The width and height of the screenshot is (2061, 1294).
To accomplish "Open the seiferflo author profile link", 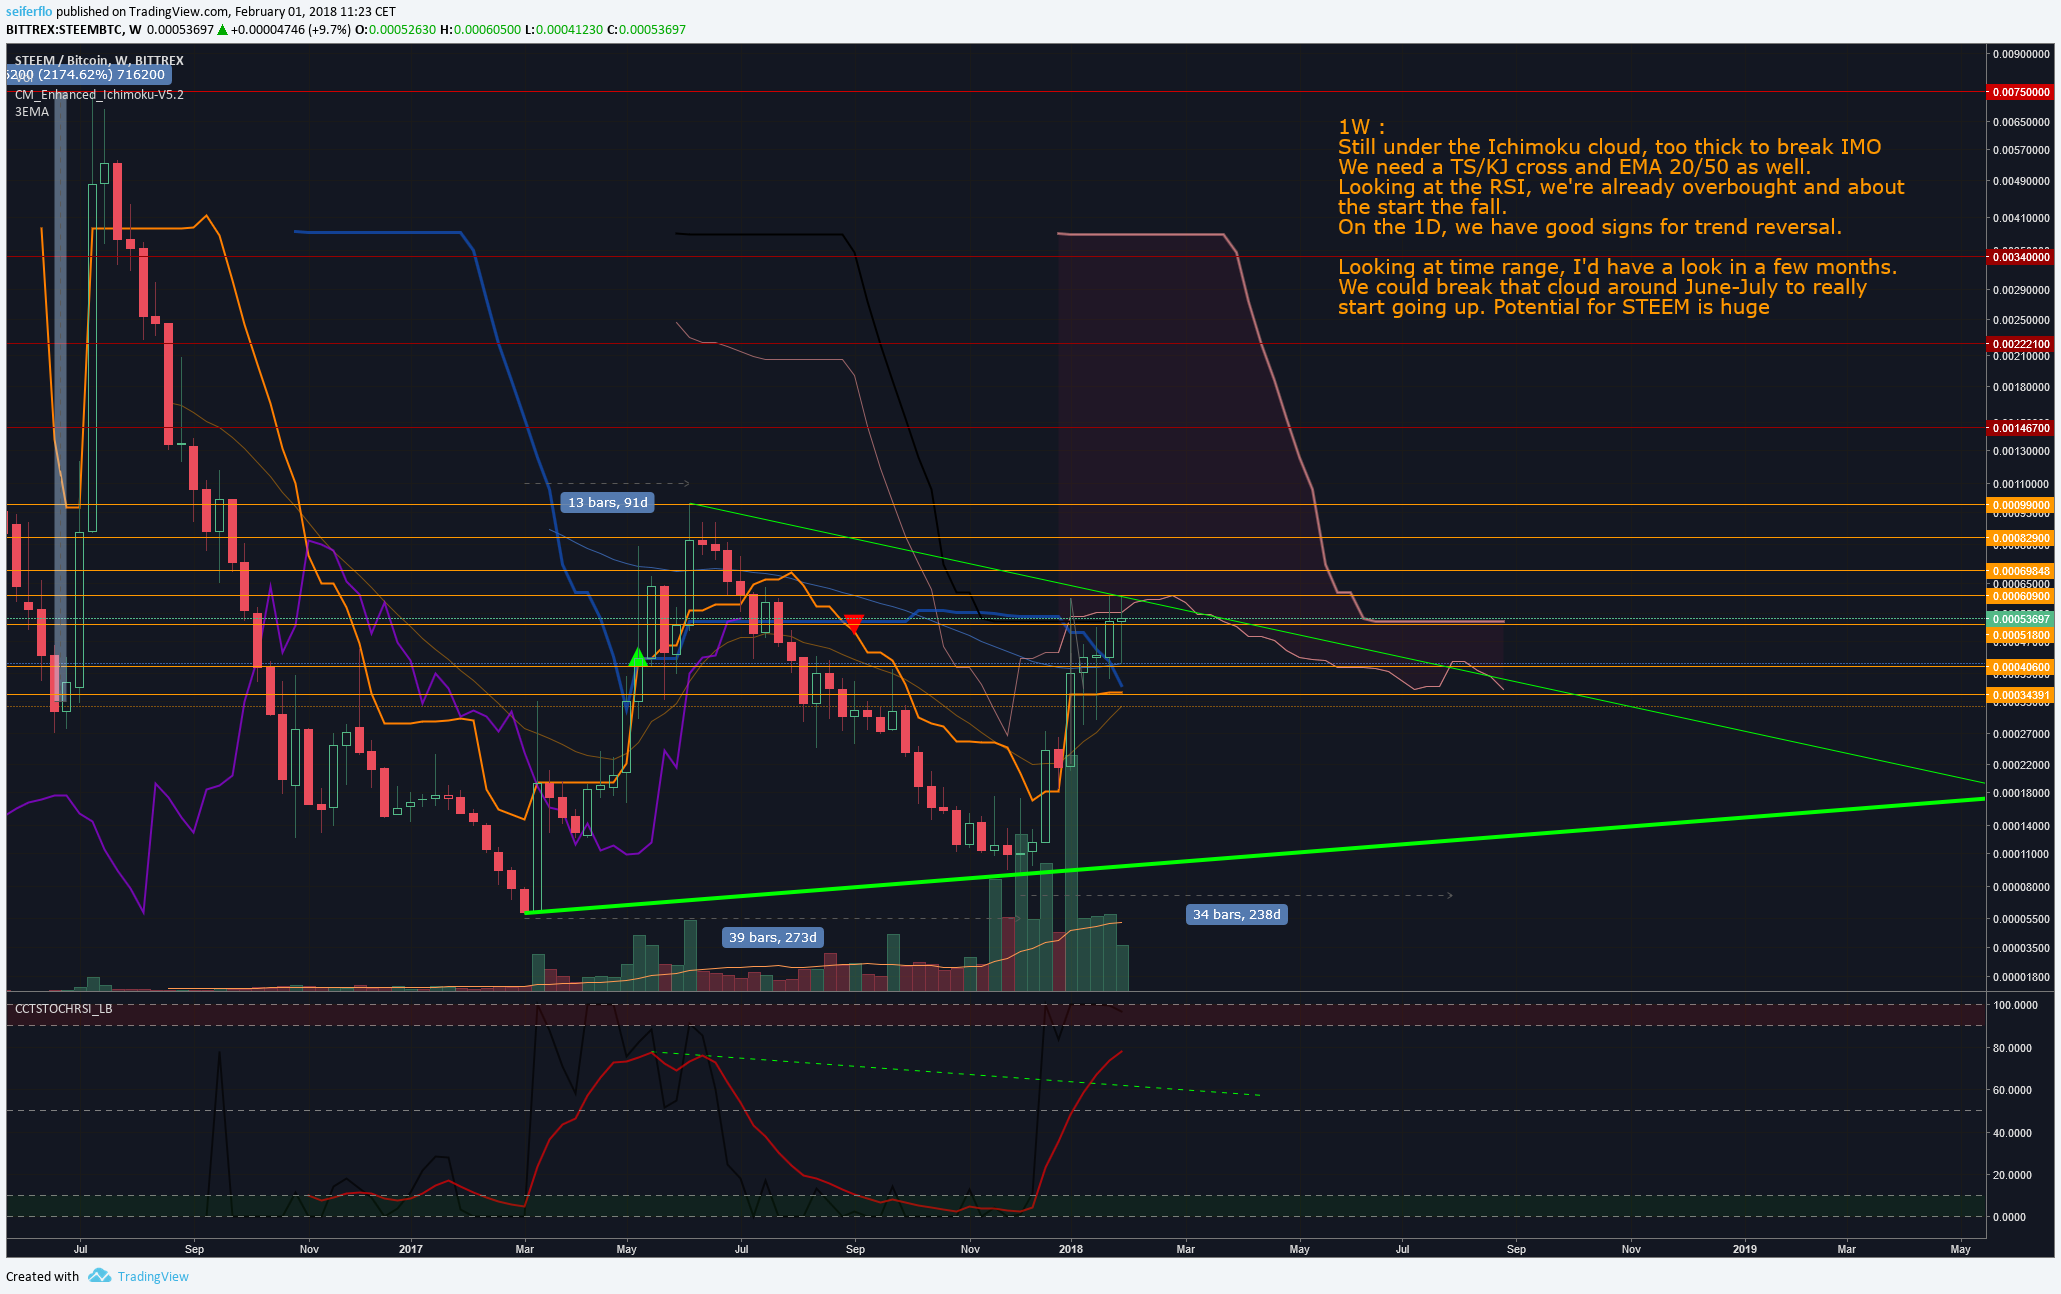I will [29, 12].
